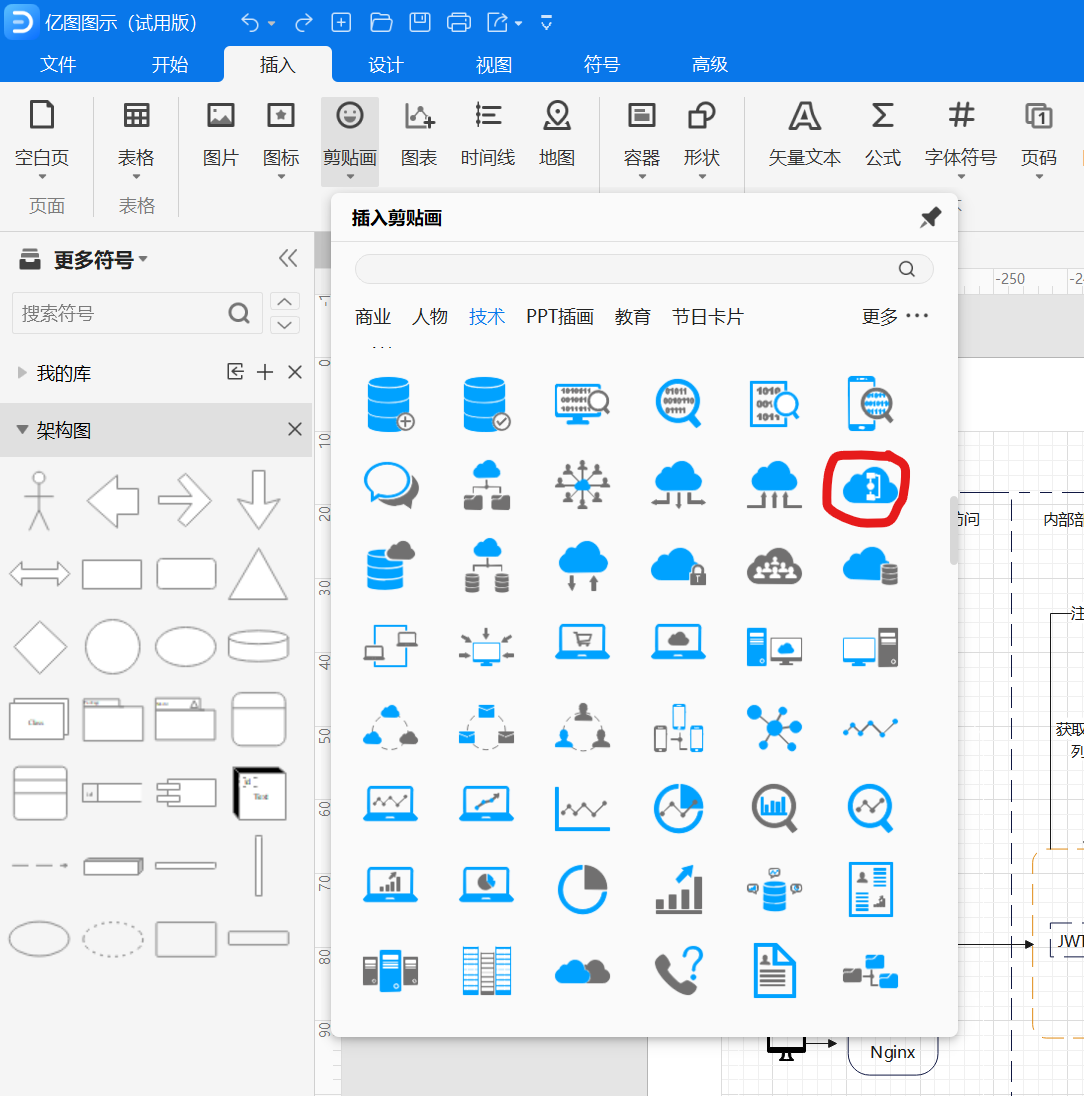Select the cloud with padlock clipart
This screenshot has width=1084, height=1096.
[x=678, y=566]
